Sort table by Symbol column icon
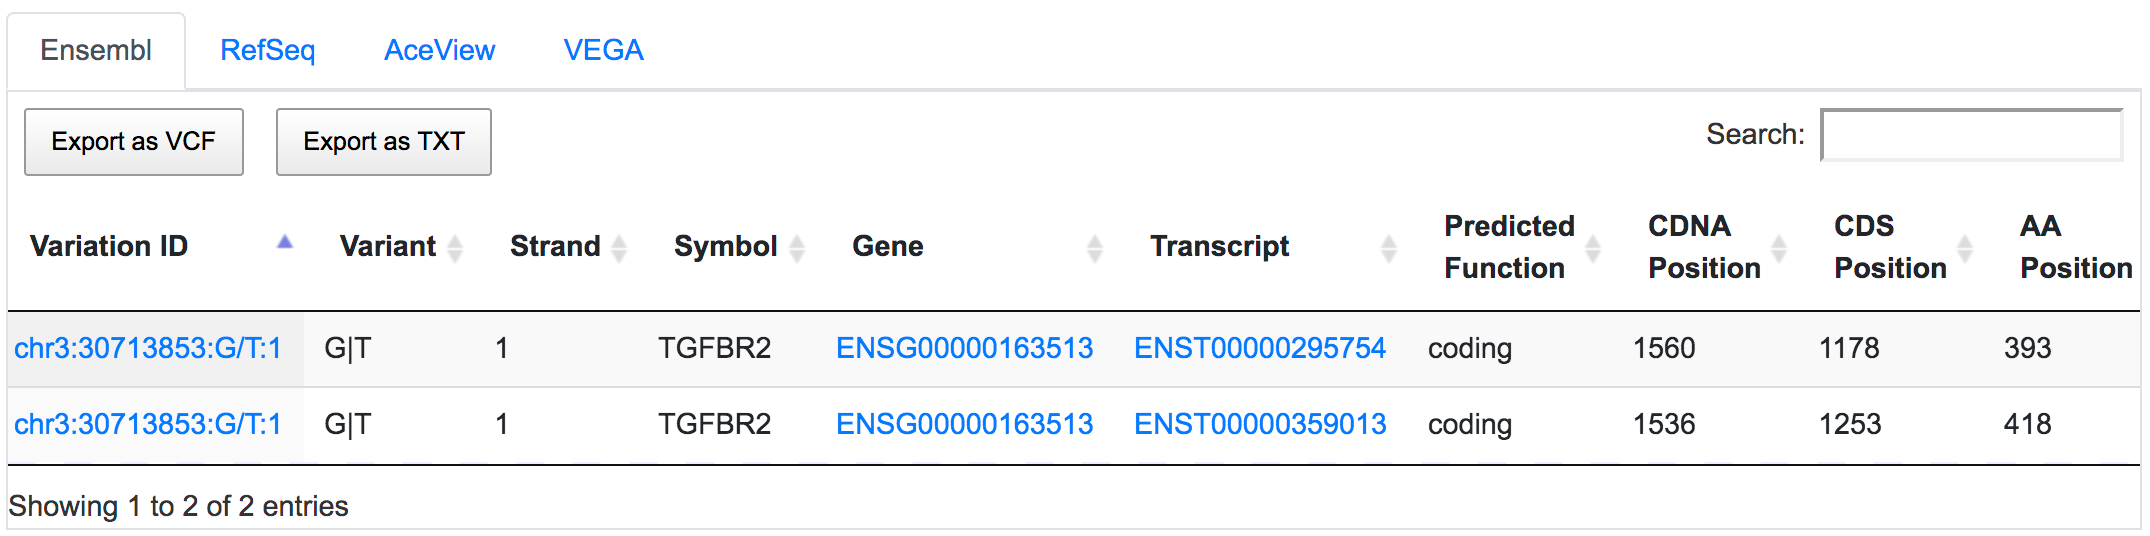This screenshot has height=536, width=2150. [797, 247]
